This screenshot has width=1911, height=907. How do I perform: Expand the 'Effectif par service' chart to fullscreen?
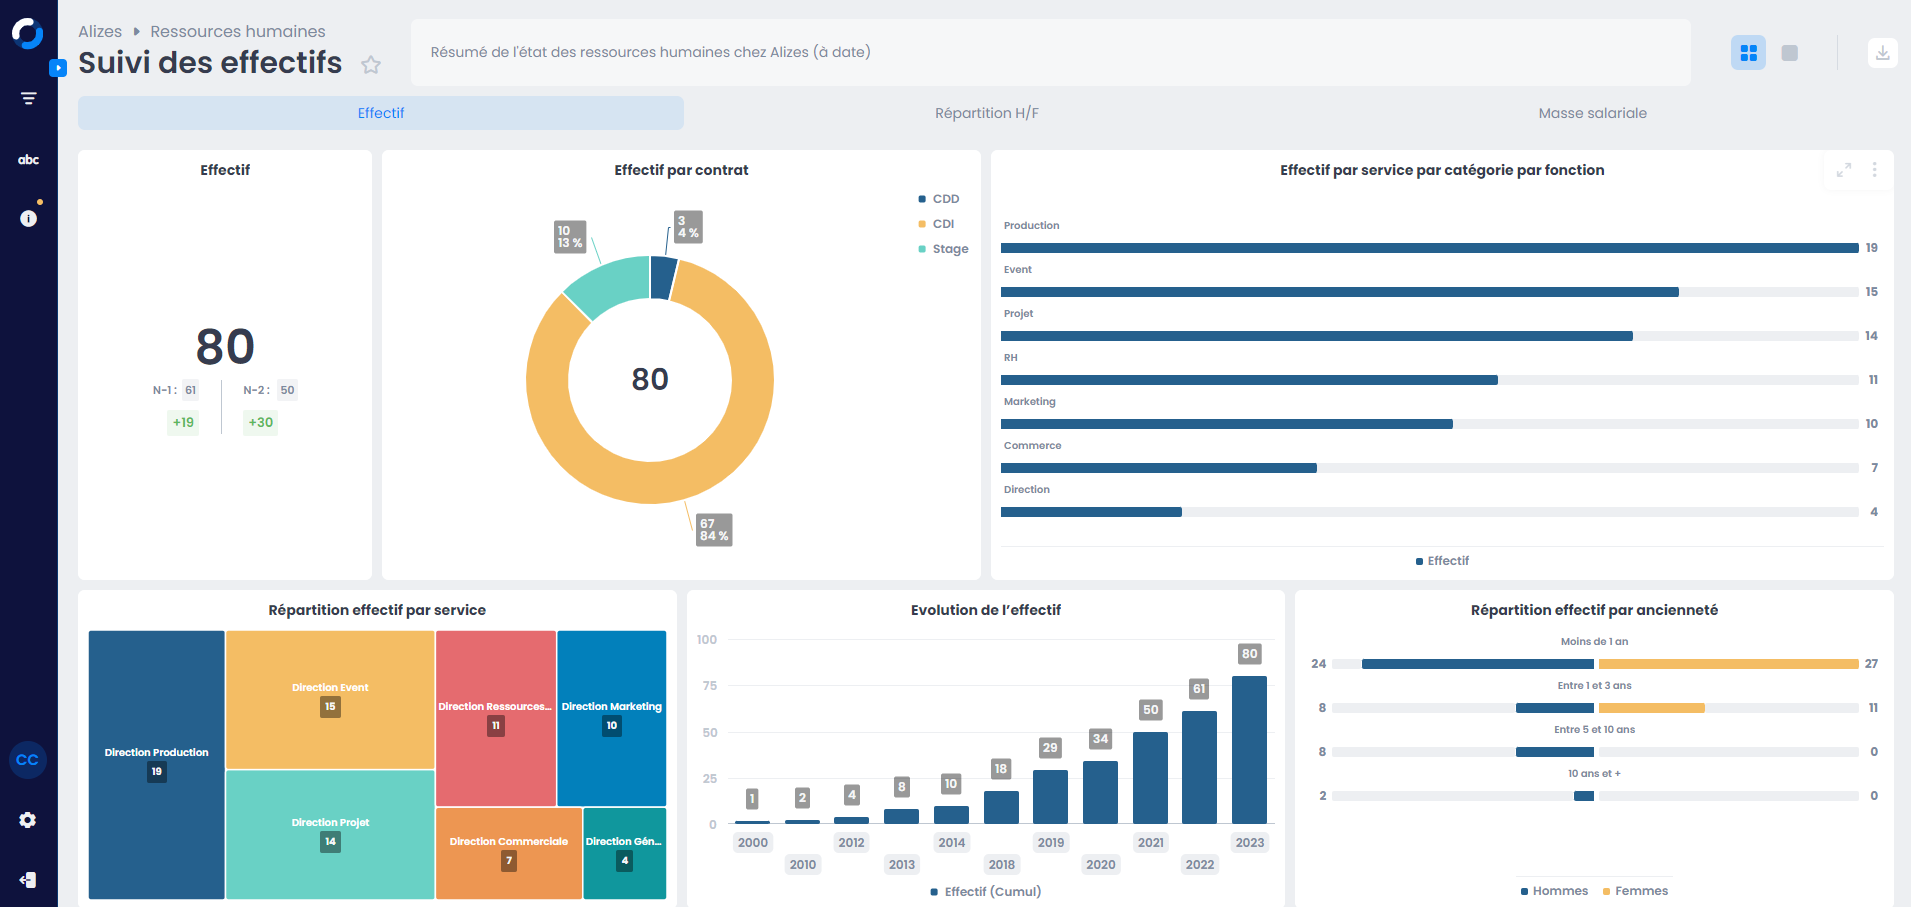(x=1844, y=170)
